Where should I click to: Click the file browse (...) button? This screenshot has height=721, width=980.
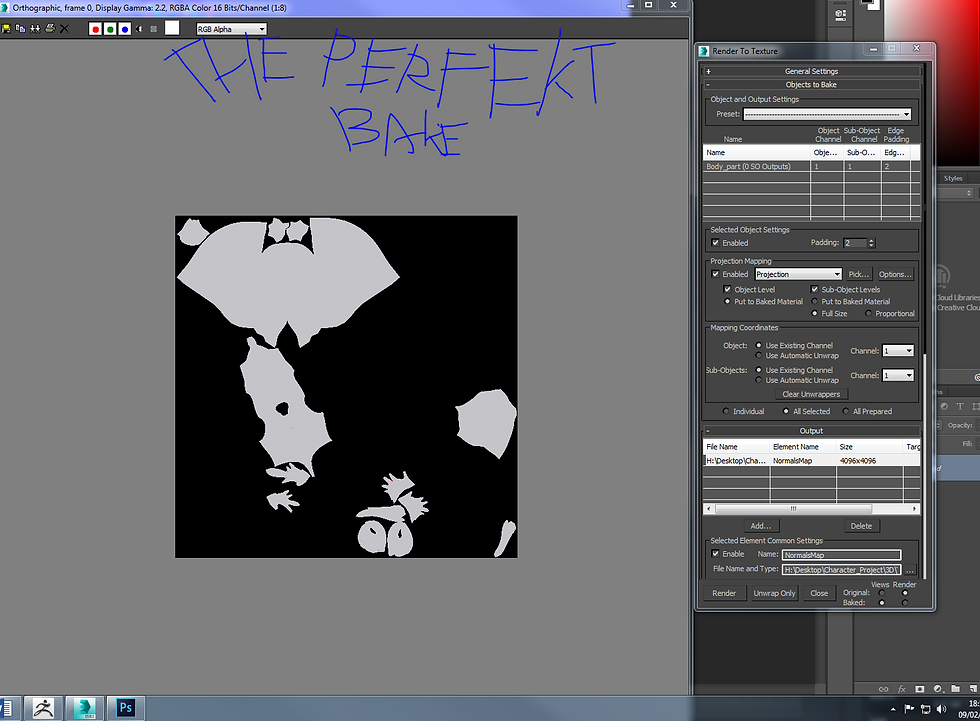[910, 570]
